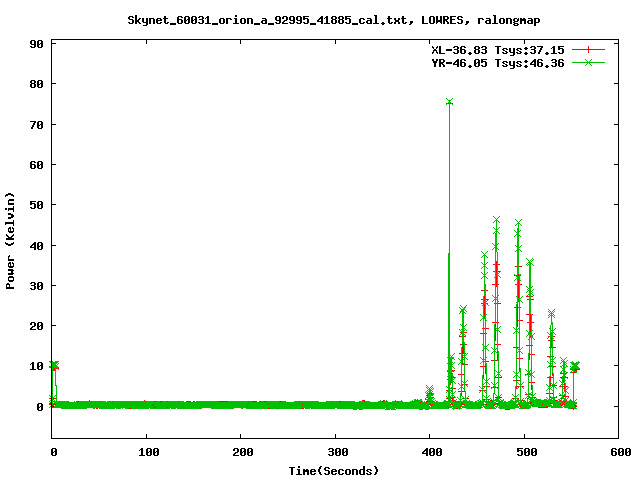This screenshot has width=640, height=480.
Task: Click the x-axis tick label 200
Action: point(241,452)
